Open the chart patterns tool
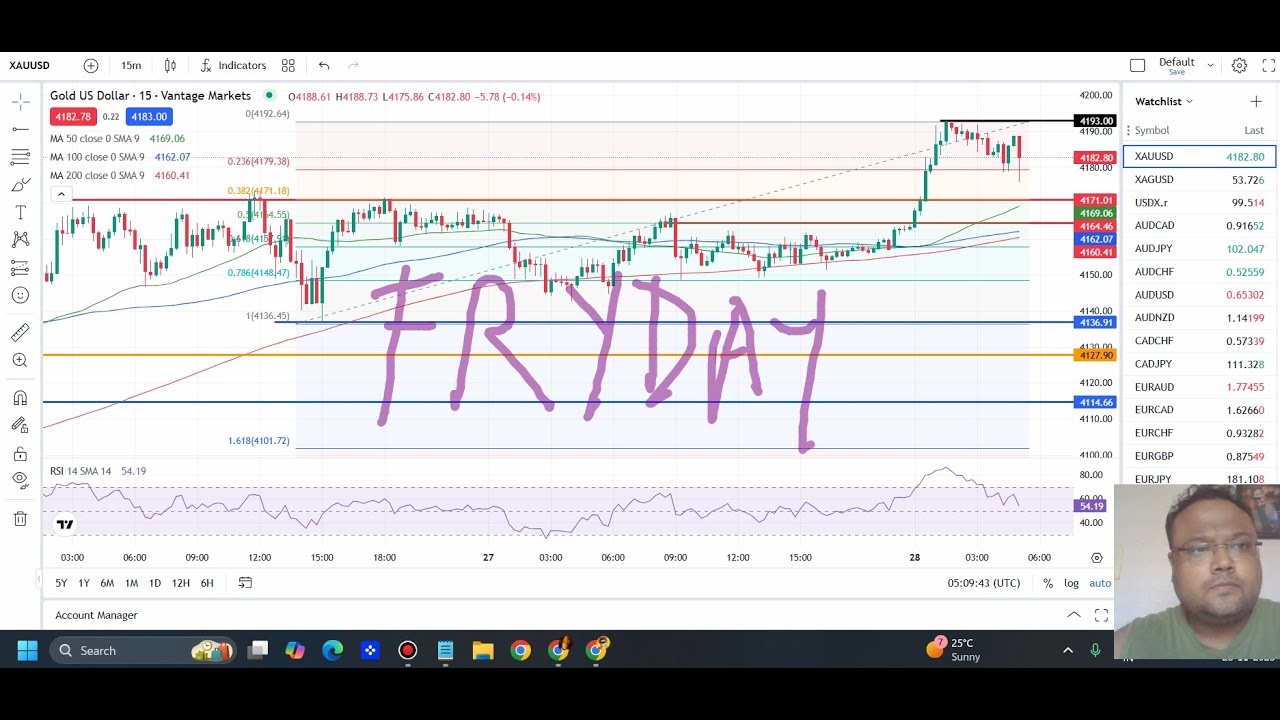The image size is (1280, 720). click(20, 240)
